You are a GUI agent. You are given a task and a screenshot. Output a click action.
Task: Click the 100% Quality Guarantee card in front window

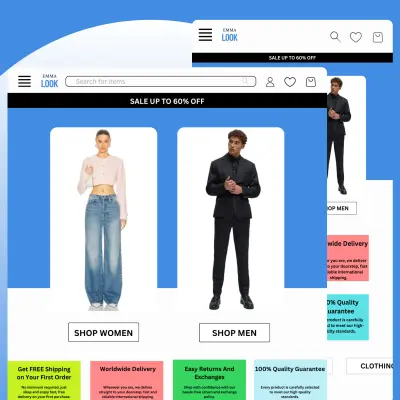pos(290,380)
